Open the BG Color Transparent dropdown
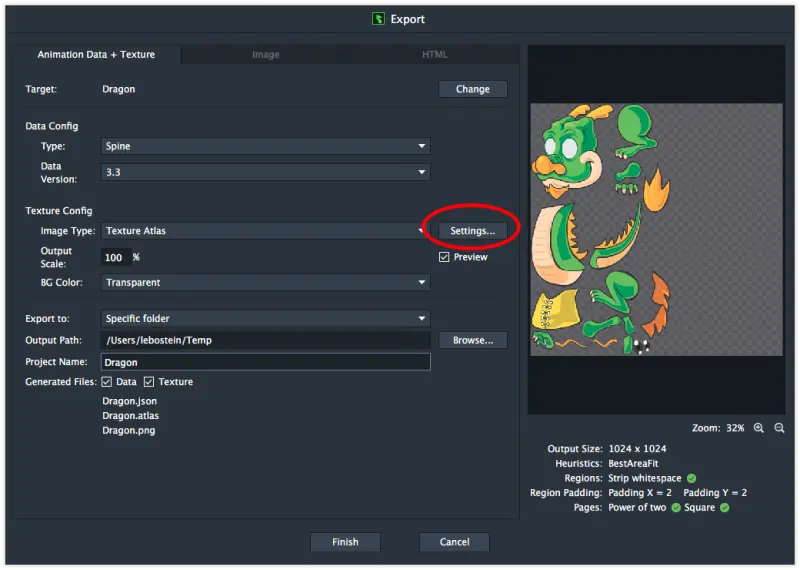 point(266,283)
